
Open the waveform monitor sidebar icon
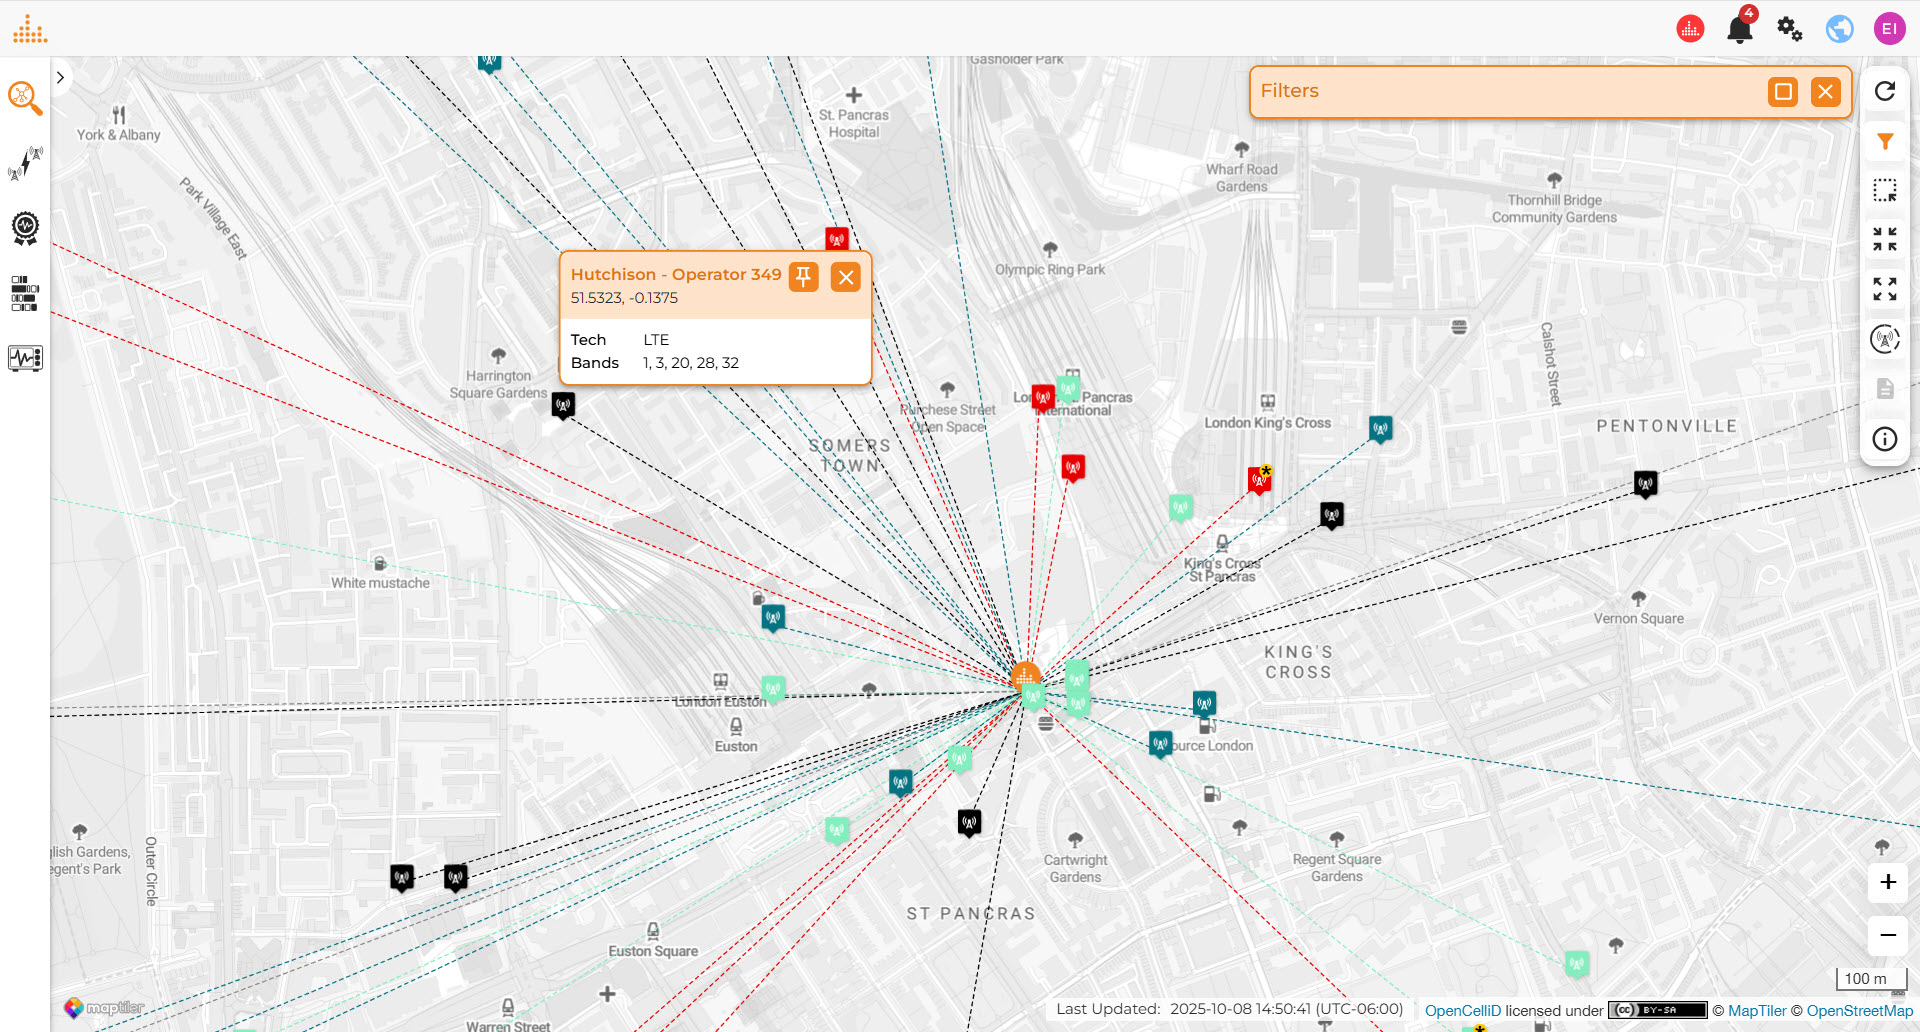pos(25,358)
